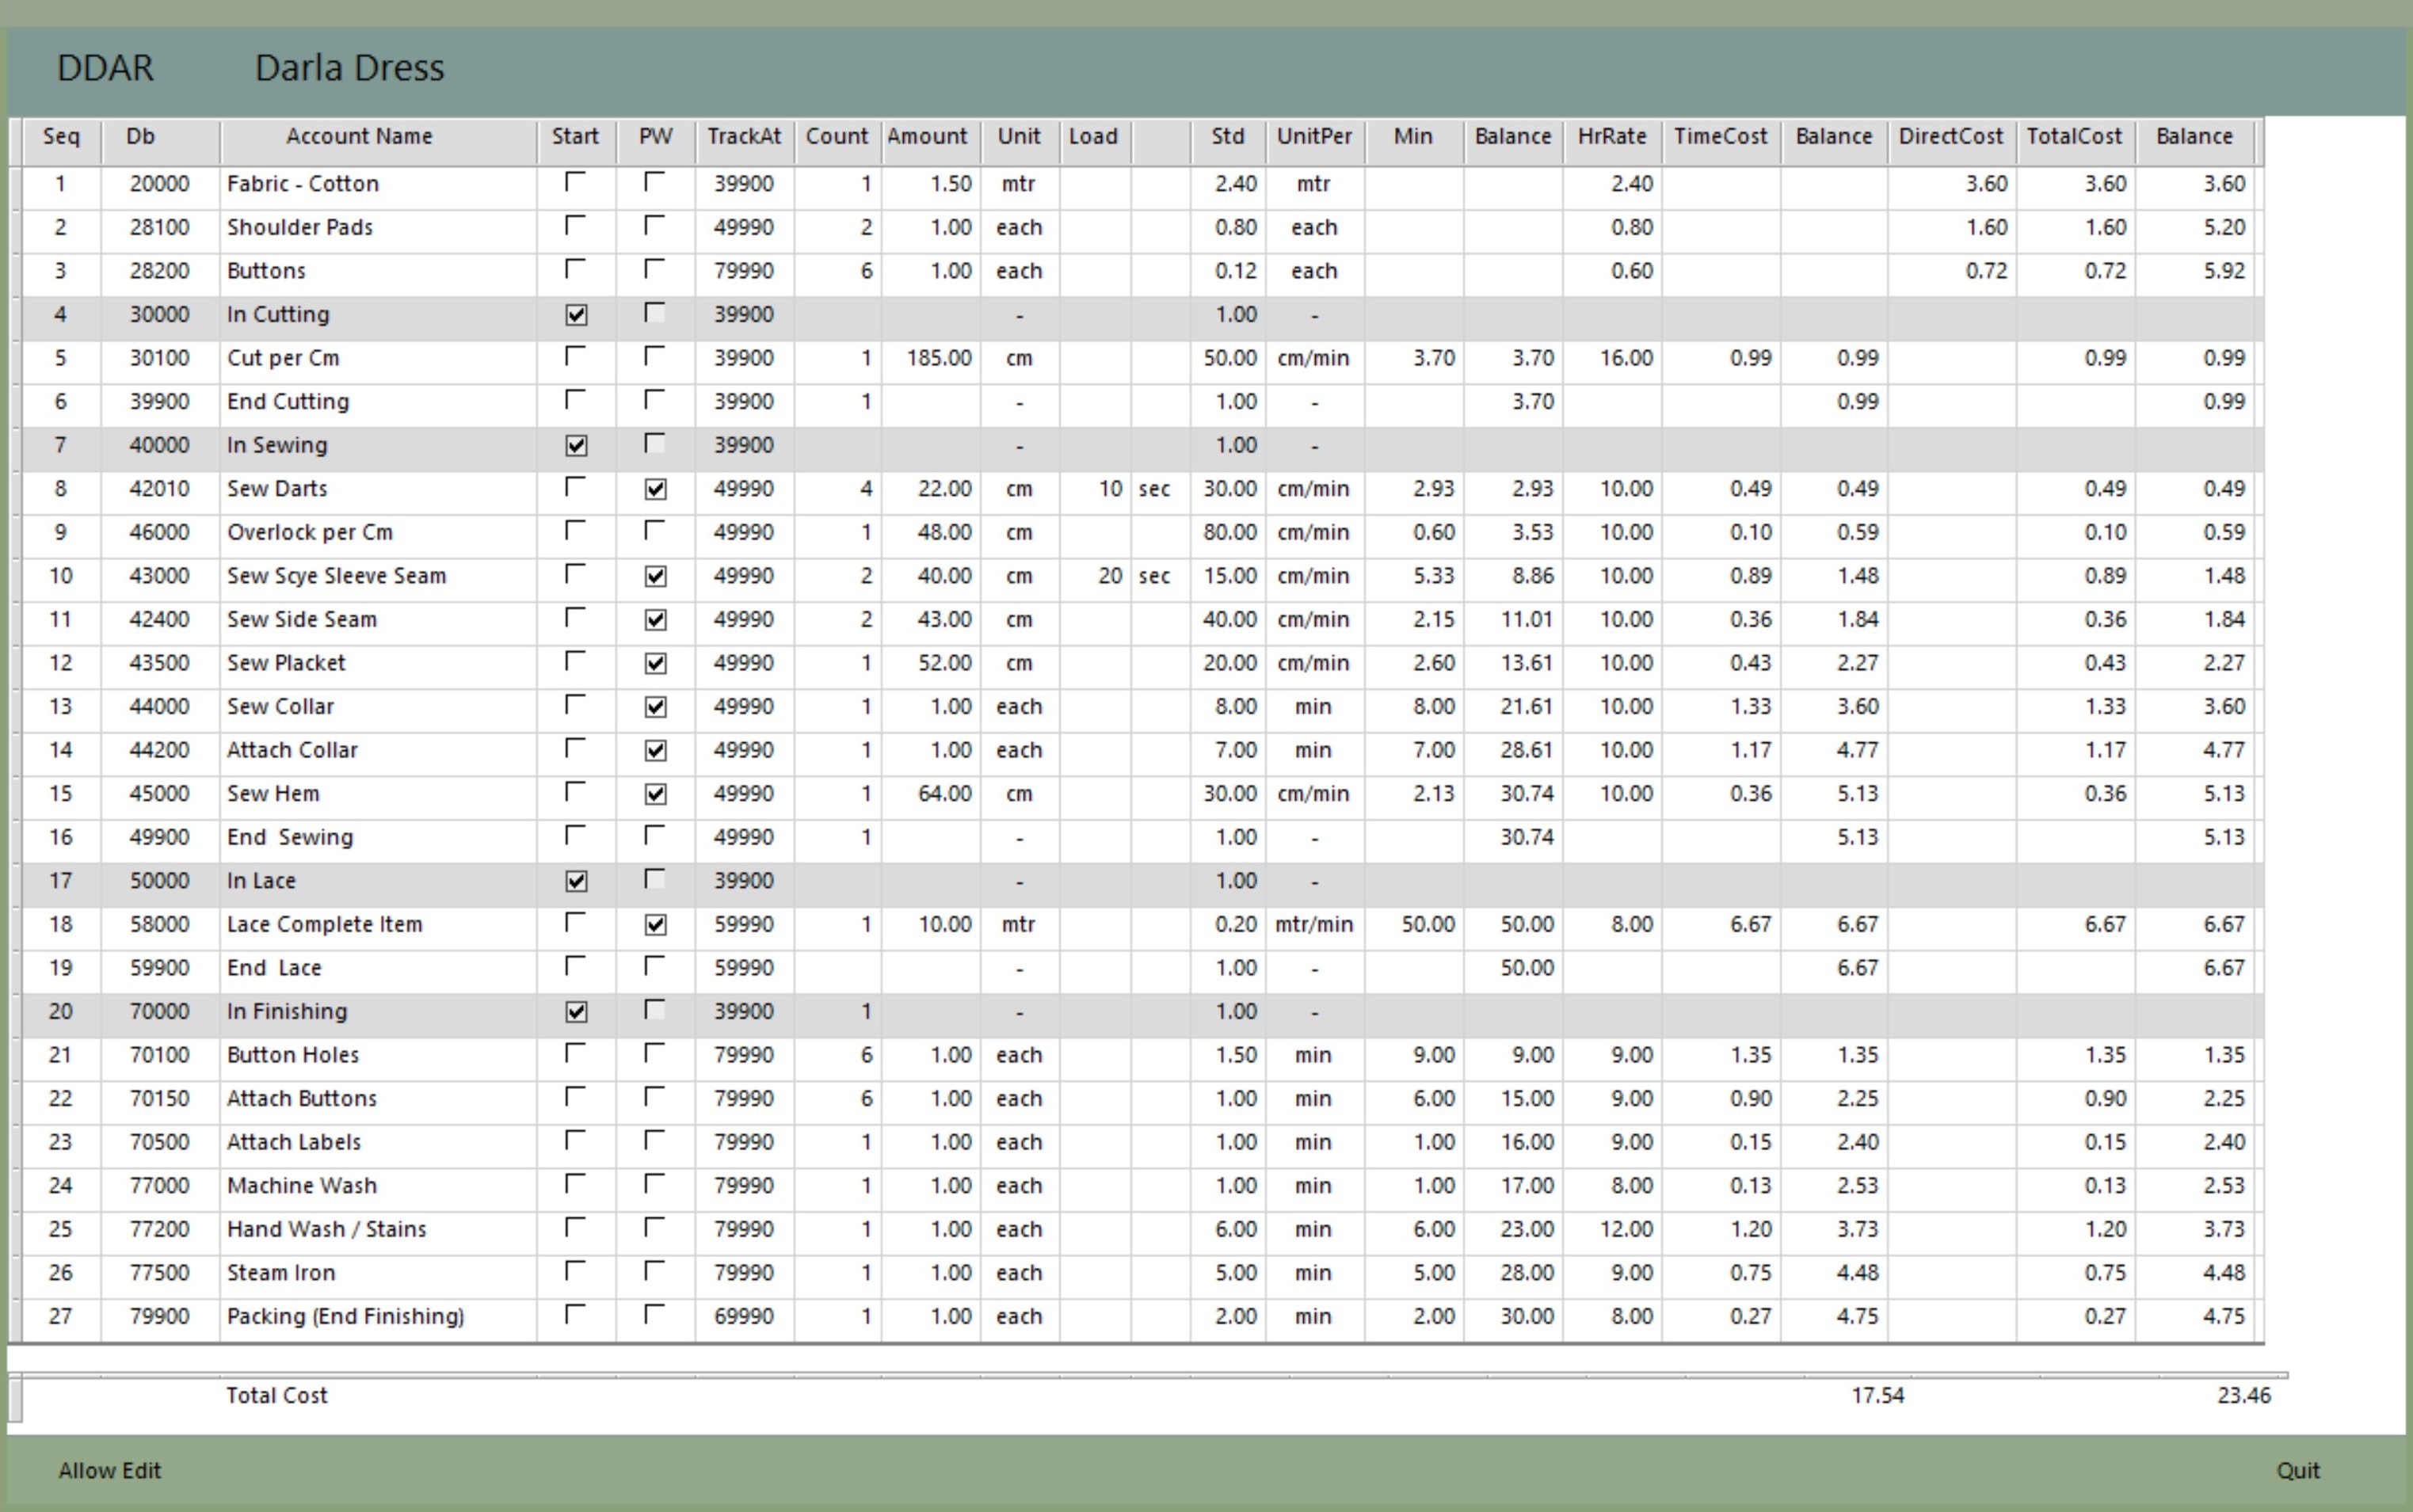Image resolution: width=2413 pixels, height=1512 pixels.
Task: Click the DirectCost column header
Action: tap(1950, 137)
